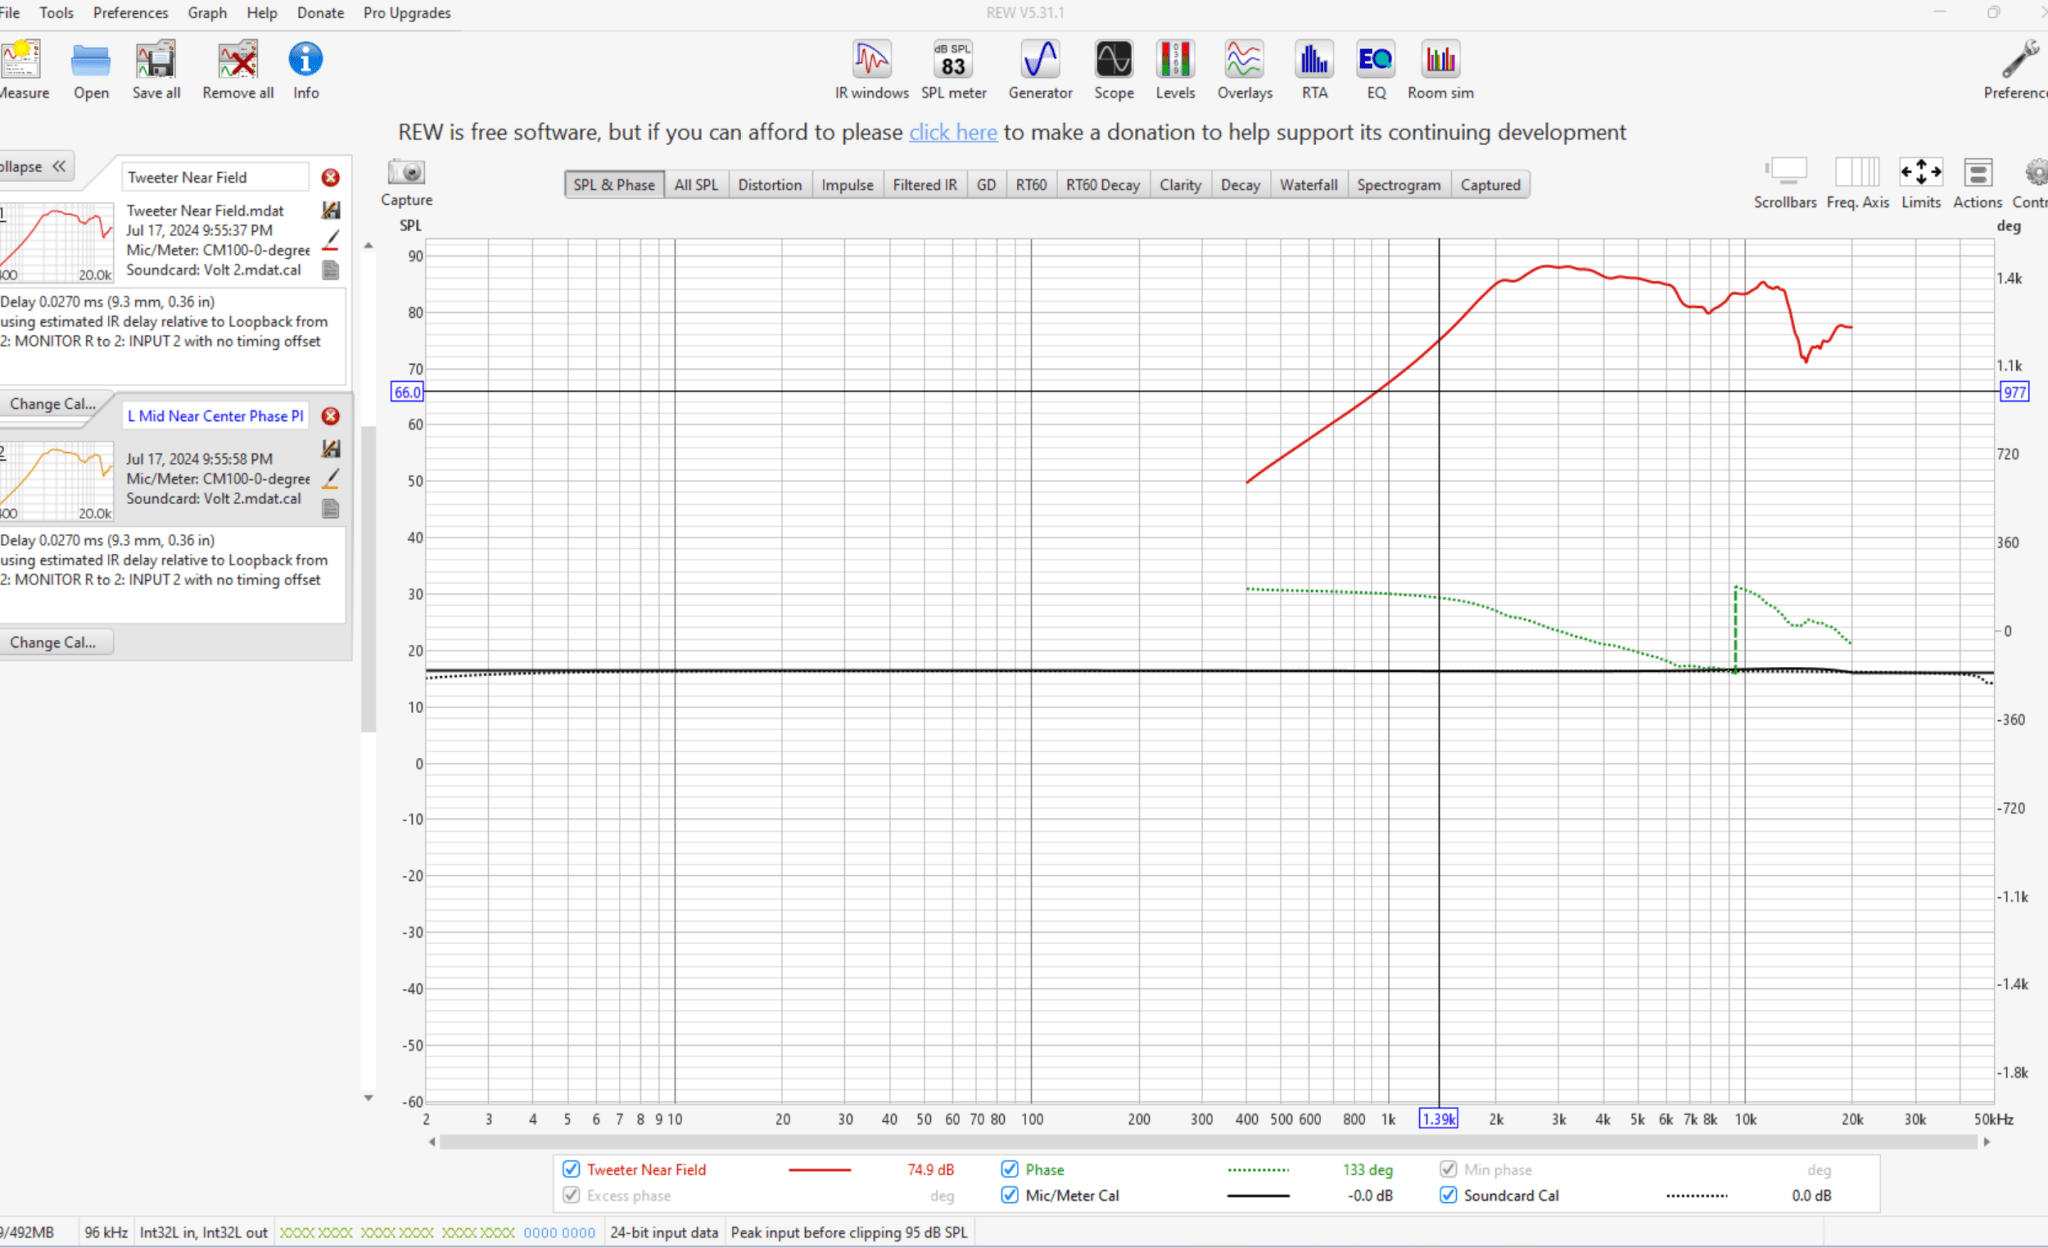Switch to the Filtered IR tab
The image size is (2048, 1248).
pos(925,185)
